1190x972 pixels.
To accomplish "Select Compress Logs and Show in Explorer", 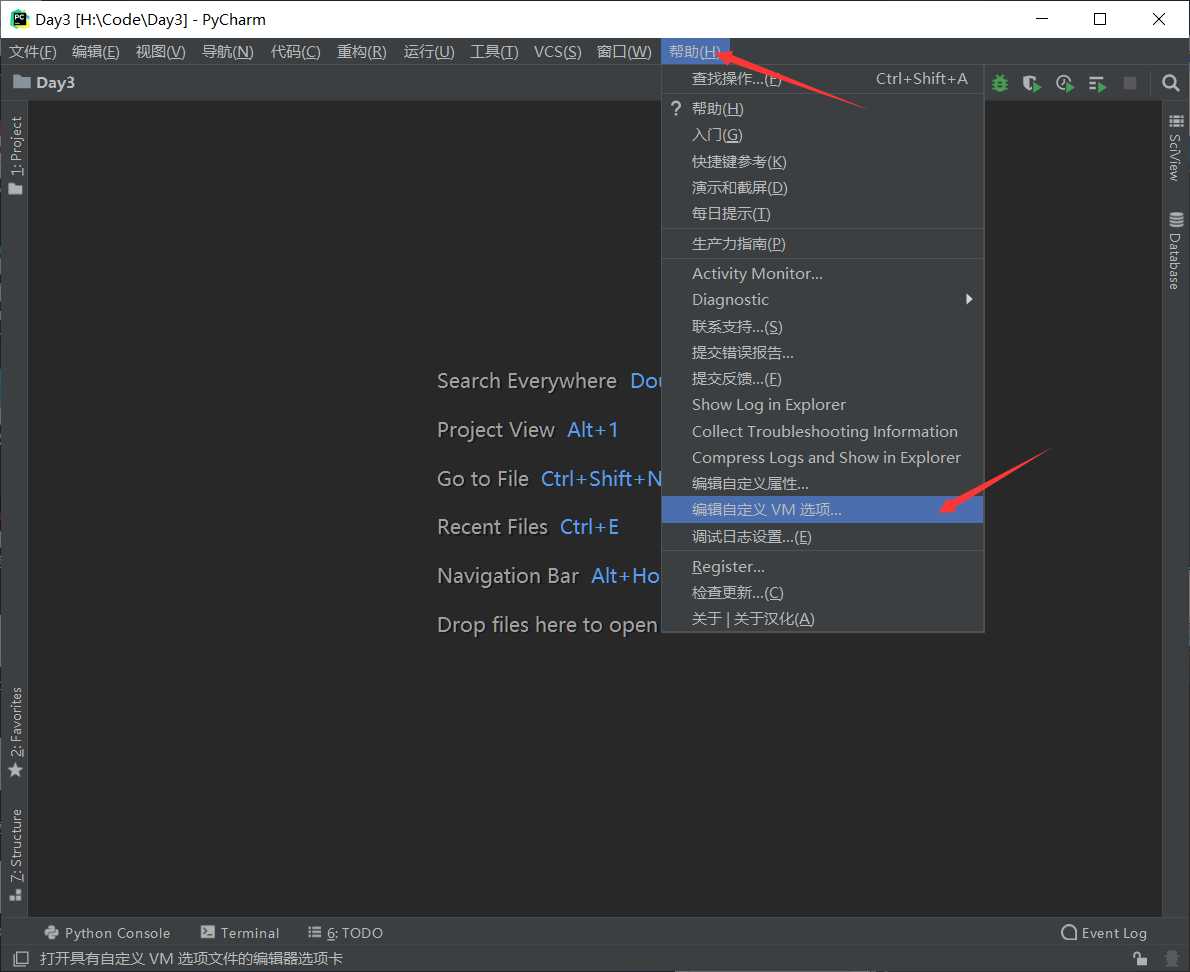I will click(823, 458).
